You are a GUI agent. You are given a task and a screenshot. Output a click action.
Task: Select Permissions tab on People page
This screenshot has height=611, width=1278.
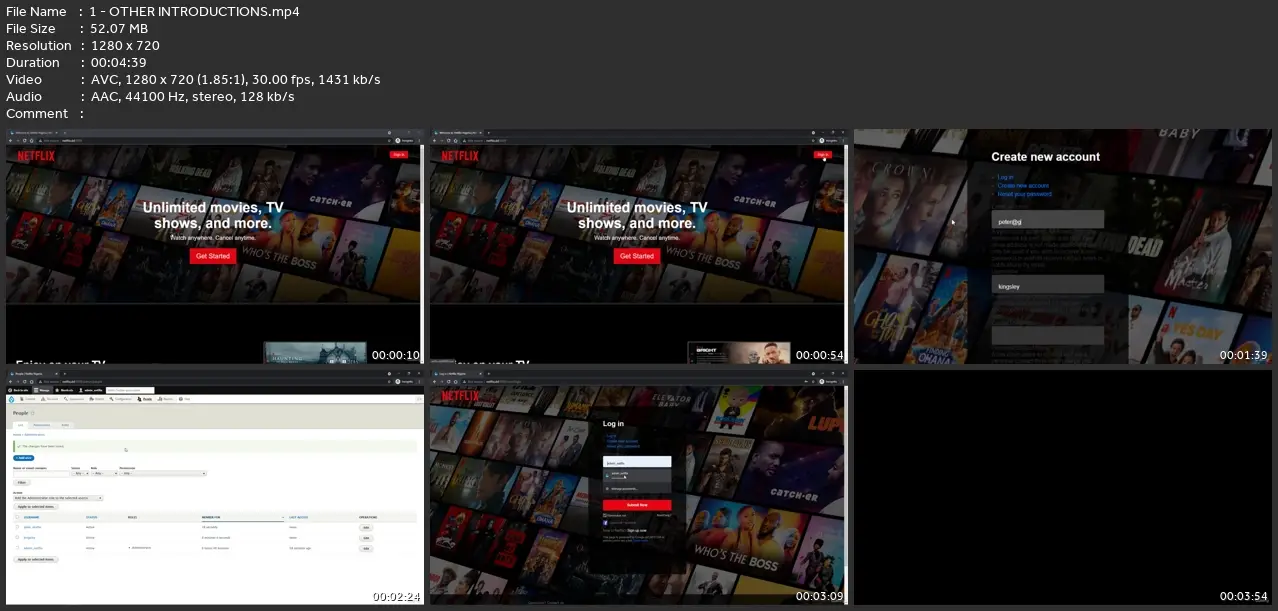(x=42, y=425)
